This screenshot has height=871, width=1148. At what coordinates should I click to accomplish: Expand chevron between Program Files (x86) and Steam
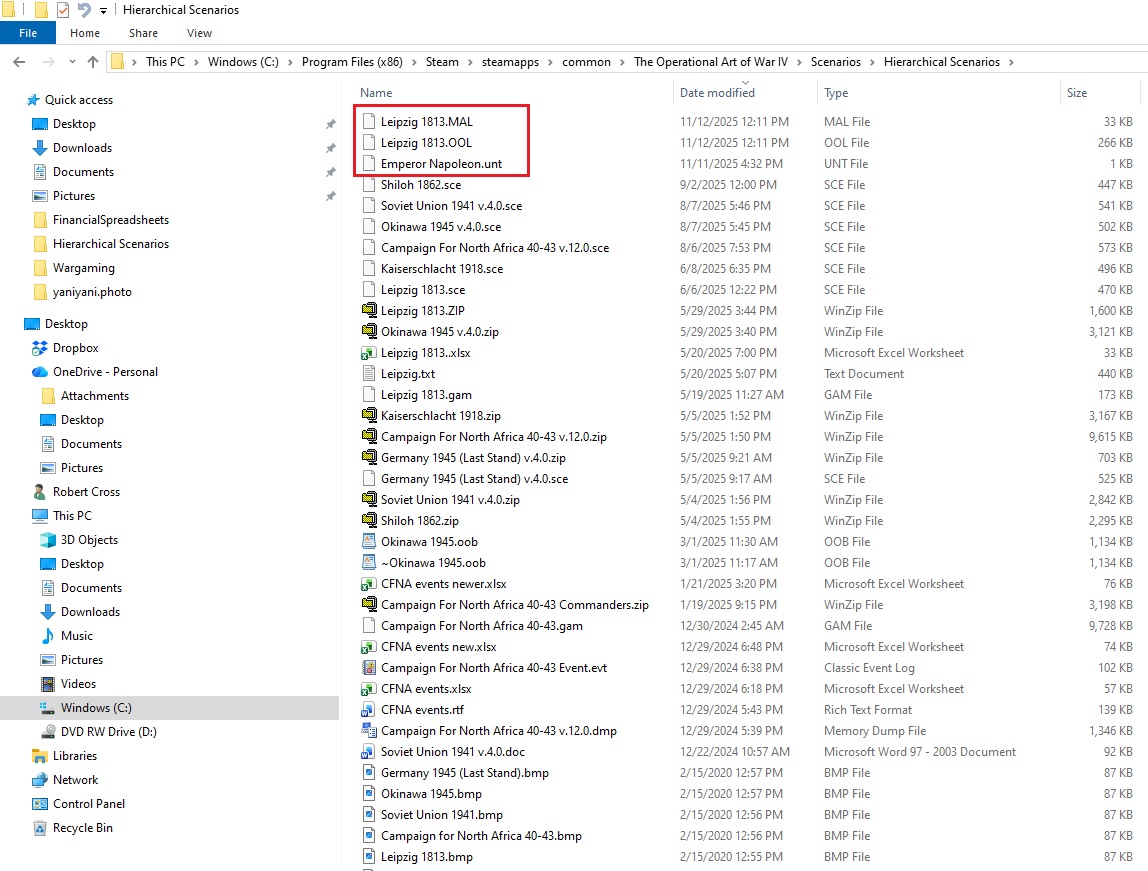point(414,62)
